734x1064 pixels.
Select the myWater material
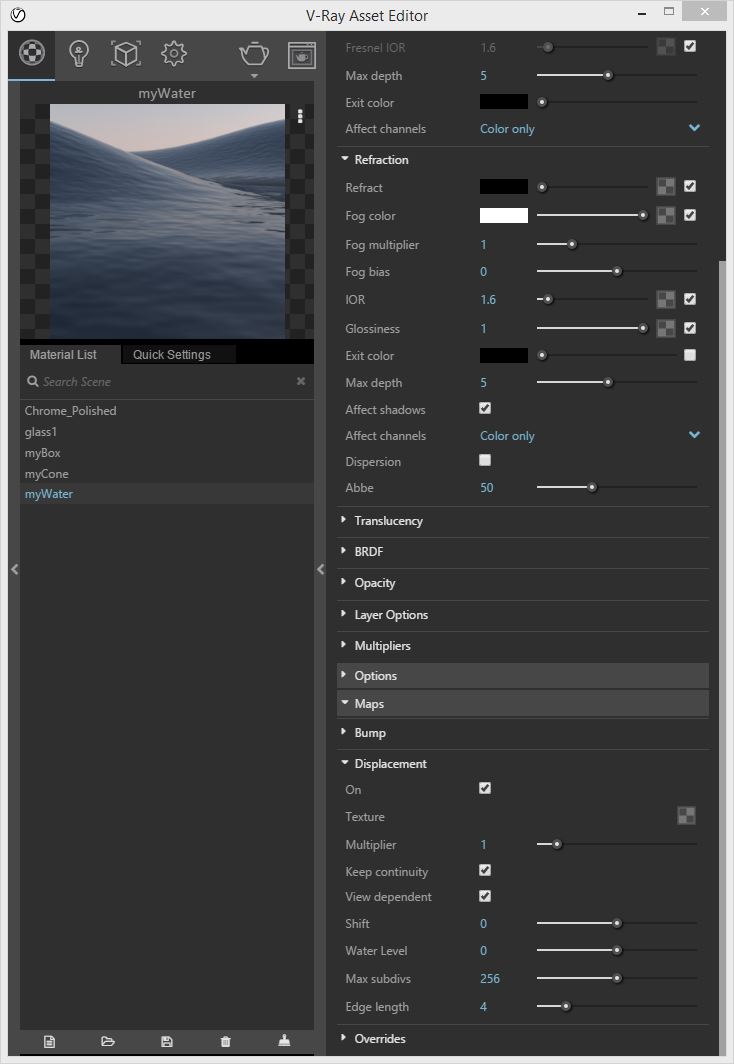[167, 494]
